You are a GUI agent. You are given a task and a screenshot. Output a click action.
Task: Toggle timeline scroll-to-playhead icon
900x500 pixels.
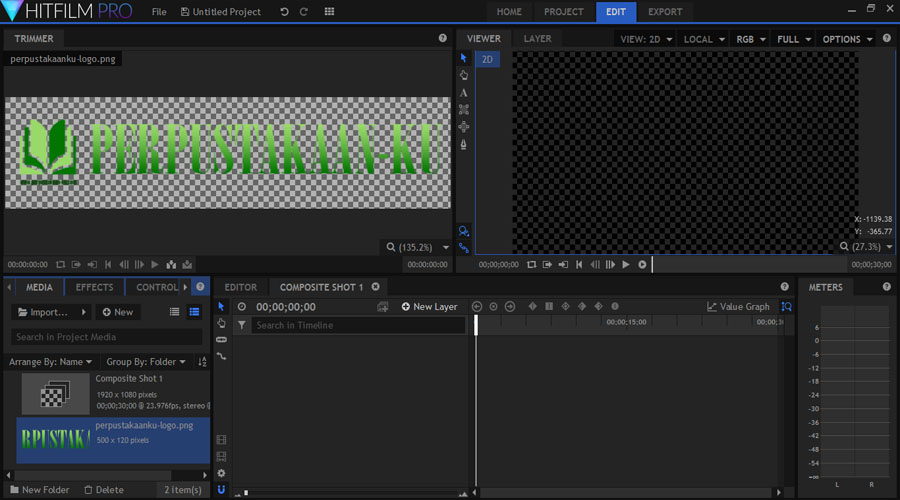pyautogui.click(x=786, y=307)
